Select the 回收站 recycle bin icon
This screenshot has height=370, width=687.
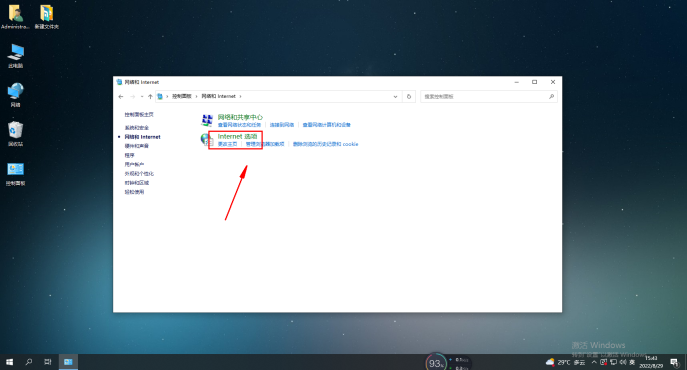pos(15,134)
